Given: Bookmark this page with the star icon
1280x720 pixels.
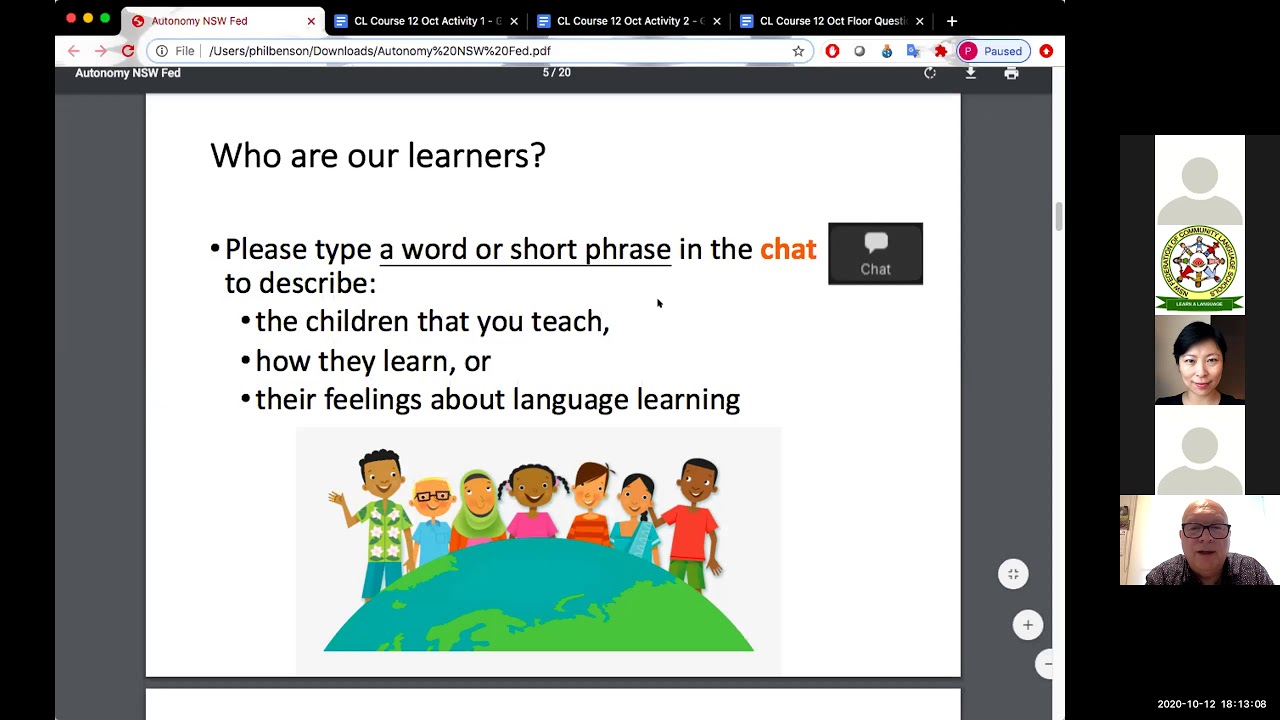Looking at the screenshot, I should (x=798, y=51).
